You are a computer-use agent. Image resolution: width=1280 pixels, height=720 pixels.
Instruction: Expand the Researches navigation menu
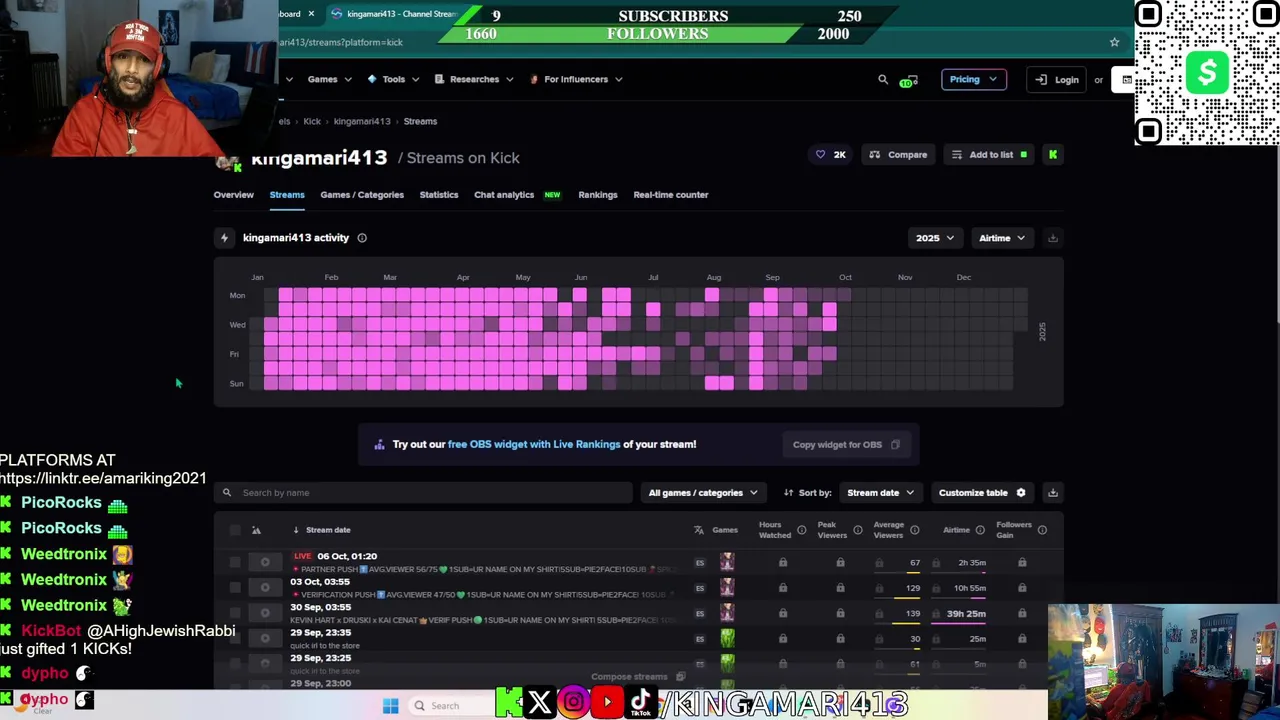click(474, 79)
